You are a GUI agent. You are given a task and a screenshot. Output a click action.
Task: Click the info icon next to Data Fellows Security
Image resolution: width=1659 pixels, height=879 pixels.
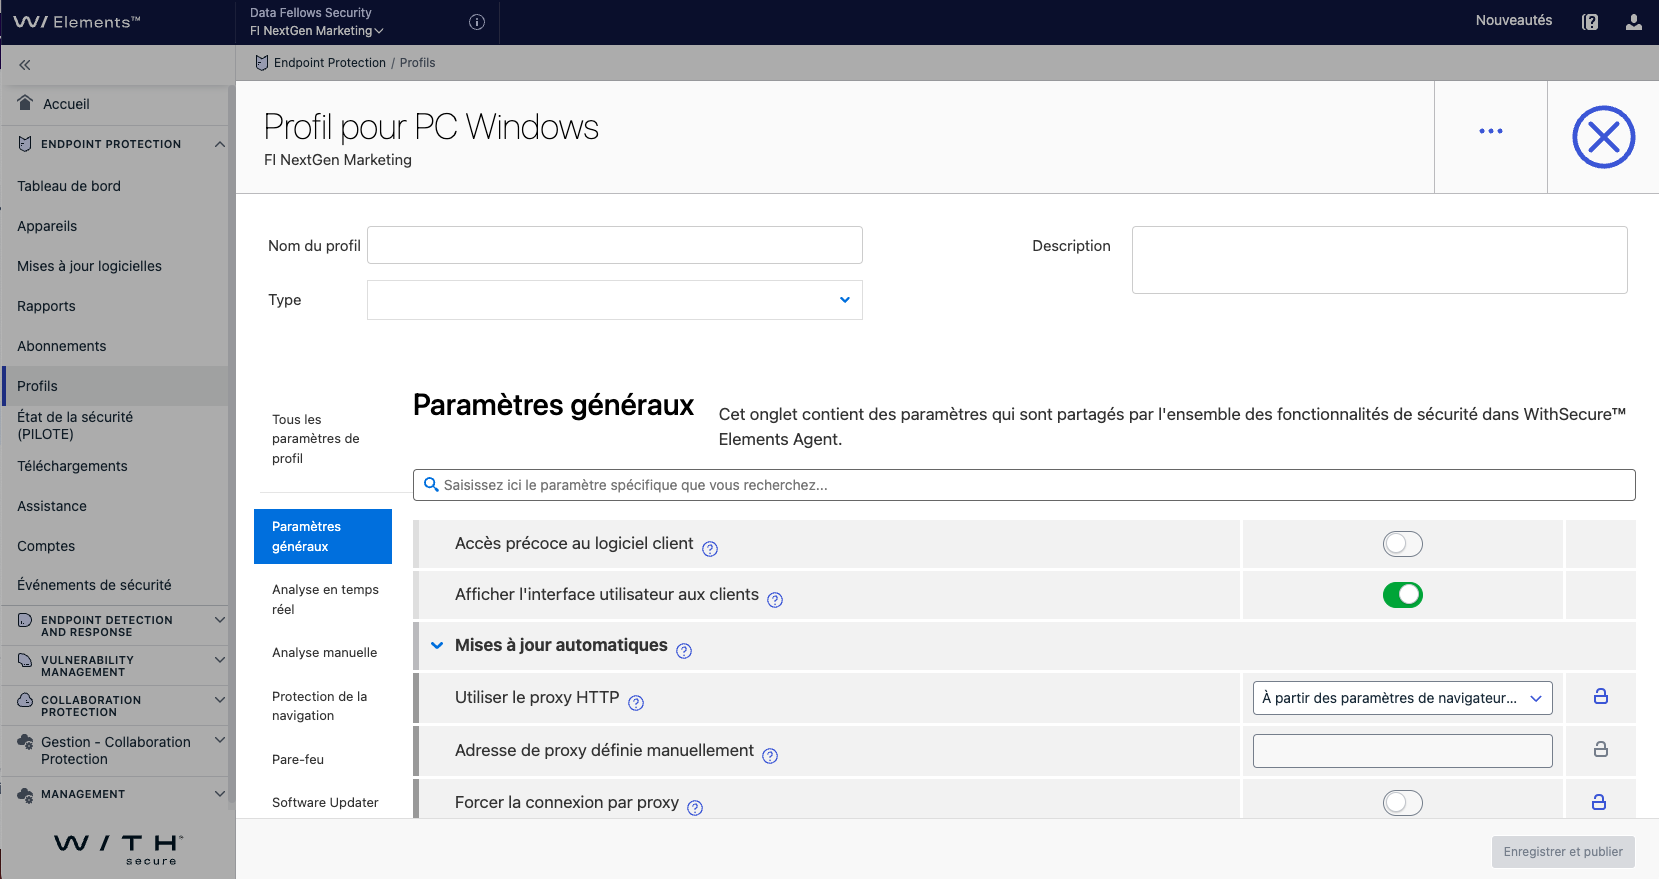coord(477,22)
